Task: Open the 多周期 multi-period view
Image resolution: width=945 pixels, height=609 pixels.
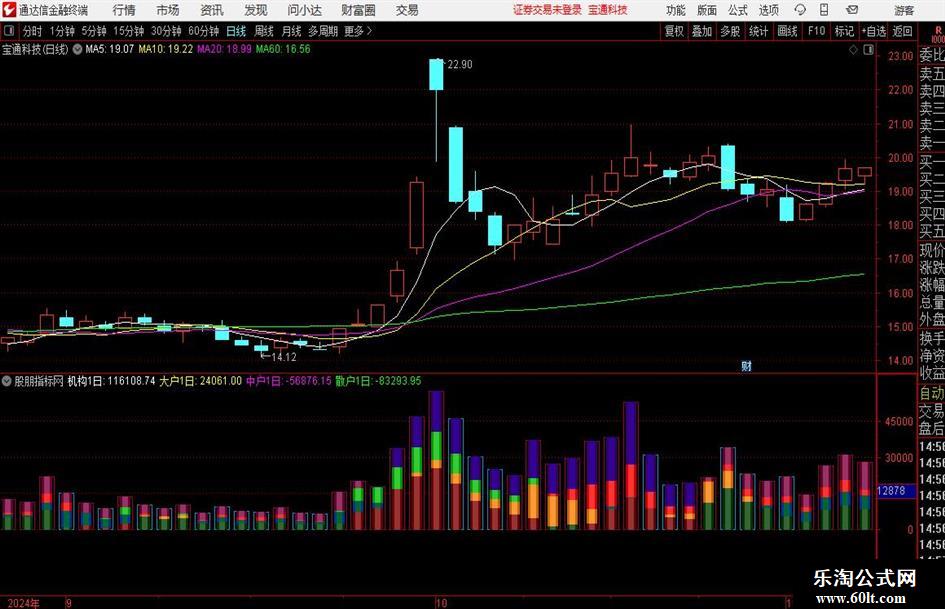Action: [322, 31]
